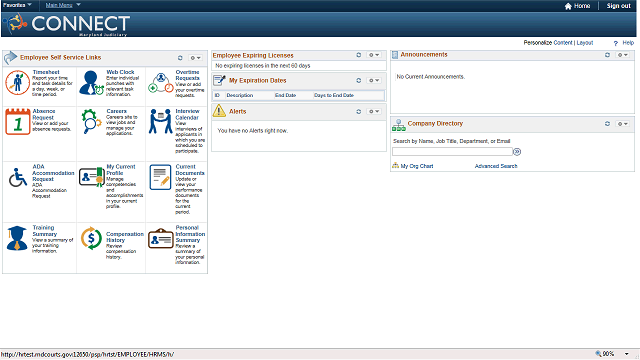Open the Advanced Search link
This screenshot has width=640, height=360.
[x=496, y=166]
